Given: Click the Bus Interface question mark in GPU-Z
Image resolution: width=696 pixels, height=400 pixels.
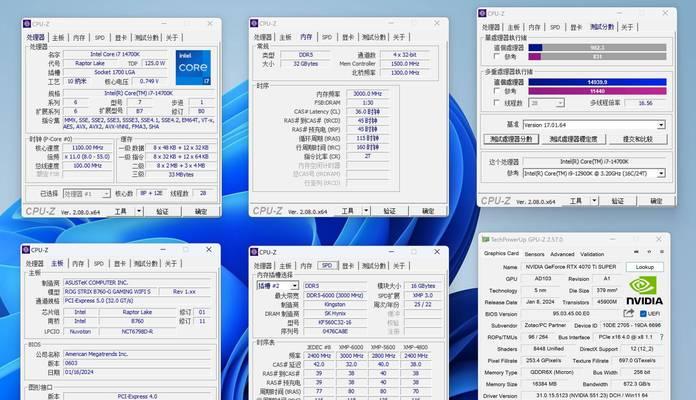Looking at the screenshot, I should tap(661, 337).
